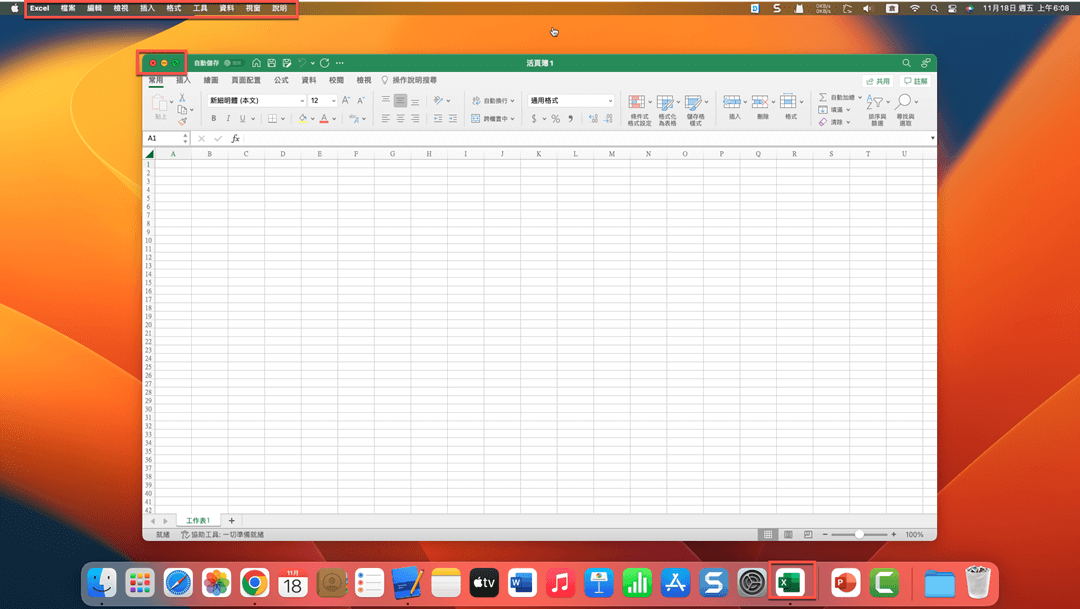Click the 儲存格樣式 cell styles icon
Viewport: 1080px width, 609px height.
[693, 103]
